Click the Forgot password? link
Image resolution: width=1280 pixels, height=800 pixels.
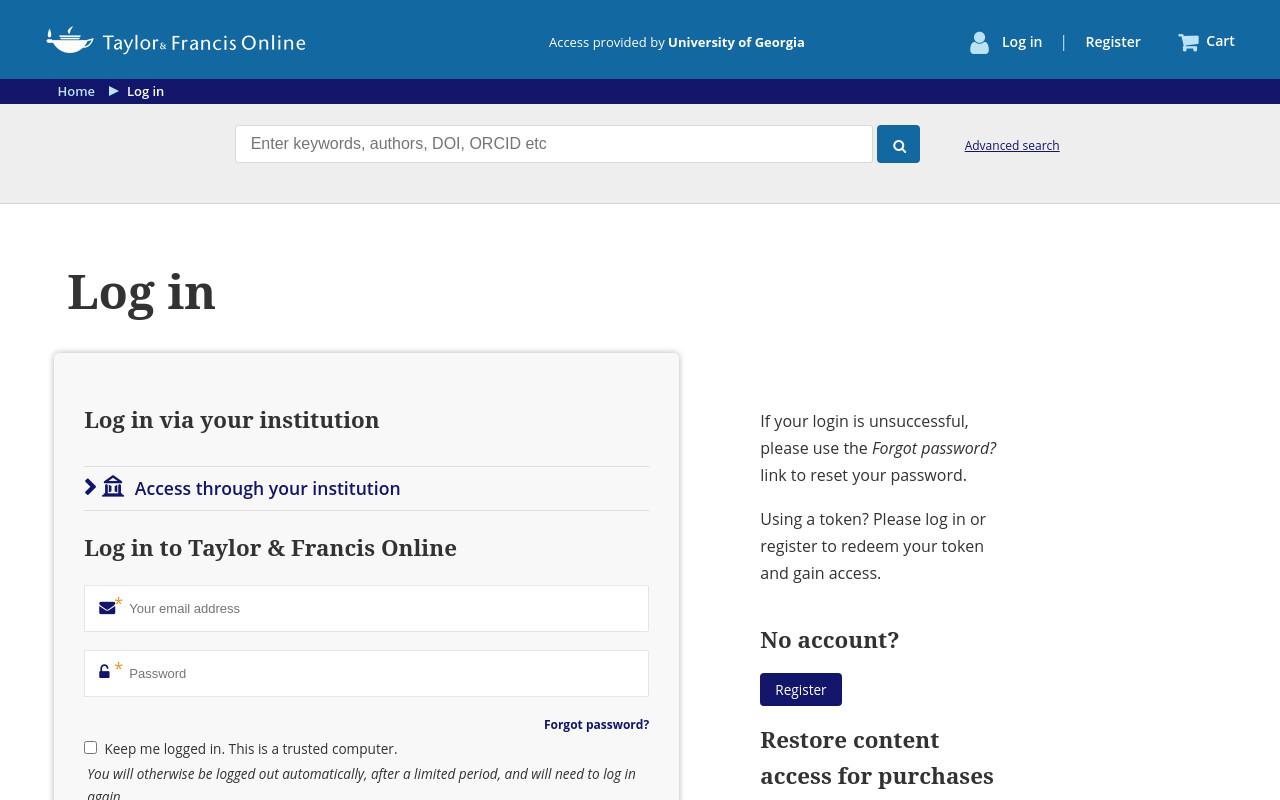[x=596, y=724]
